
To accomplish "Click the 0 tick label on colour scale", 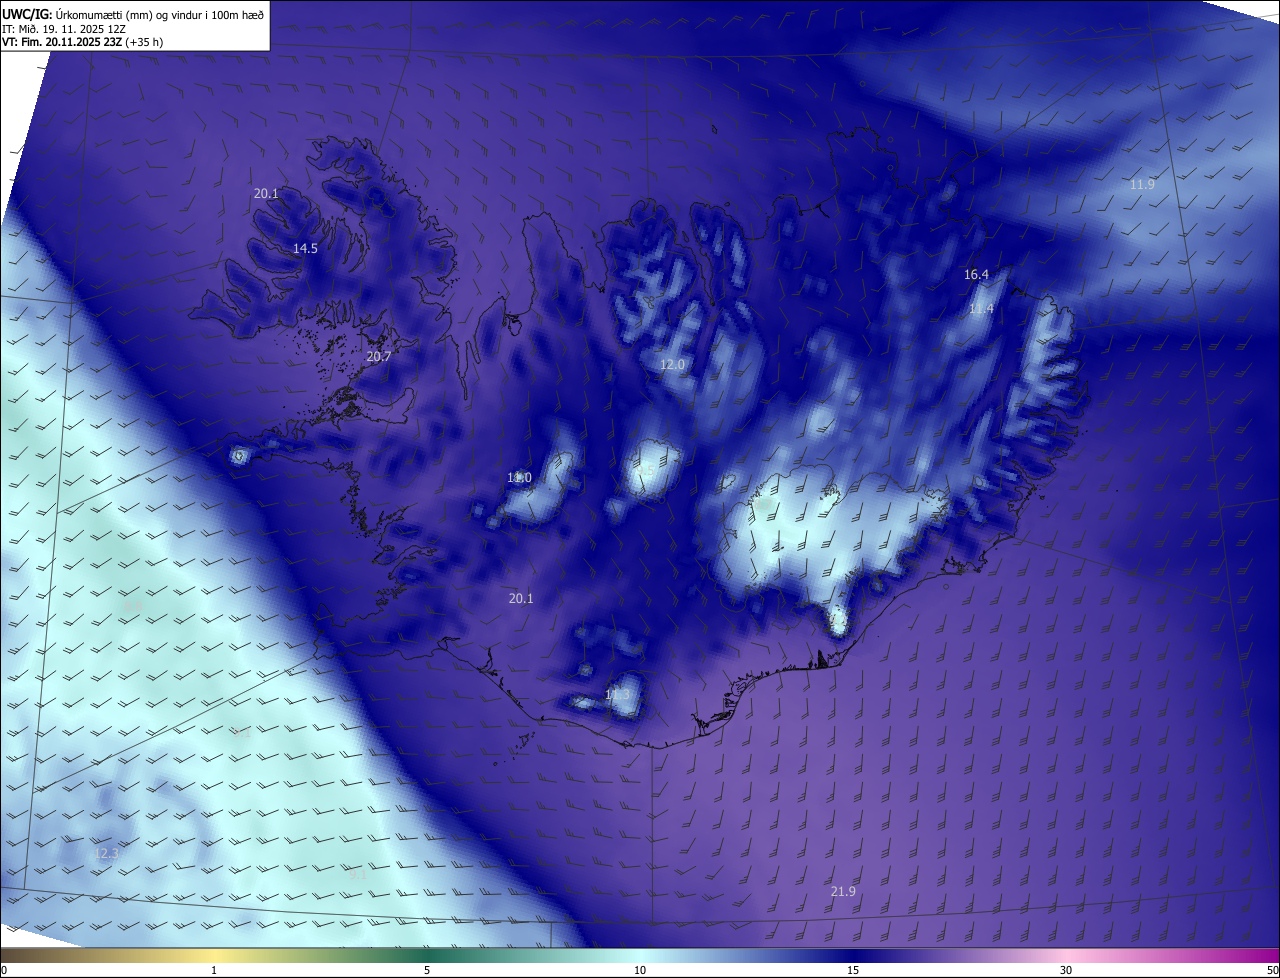I will [x=4, y=971].
